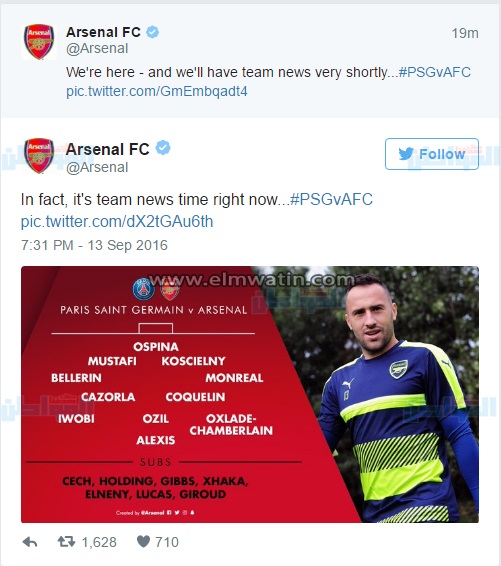Open the @Arsenal handle in main tweet

(x=97, y=167)
